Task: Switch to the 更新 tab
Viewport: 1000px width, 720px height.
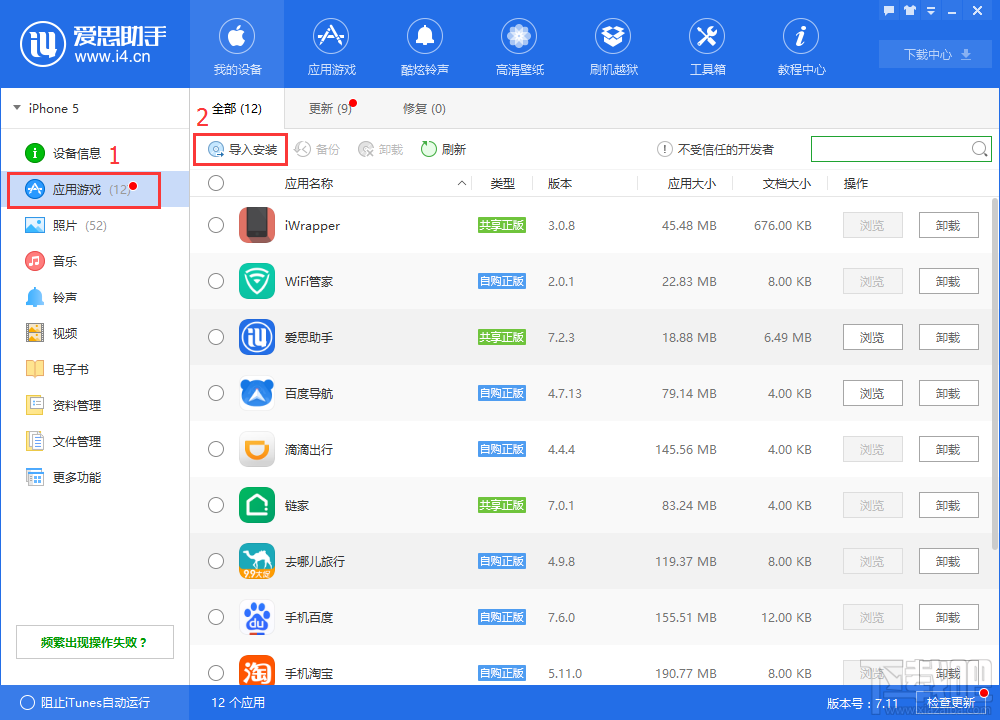Action: (330, 108)
